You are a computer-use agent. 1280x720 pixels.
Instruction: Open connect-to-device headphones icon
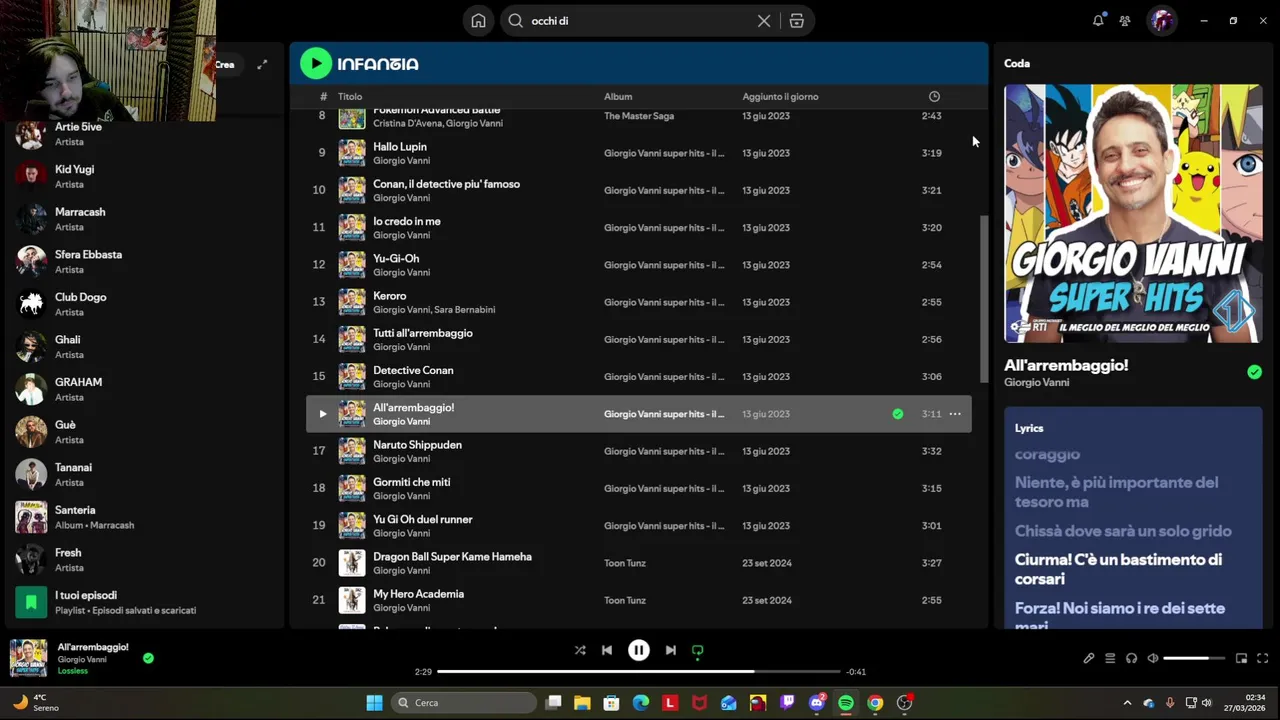1131,658
